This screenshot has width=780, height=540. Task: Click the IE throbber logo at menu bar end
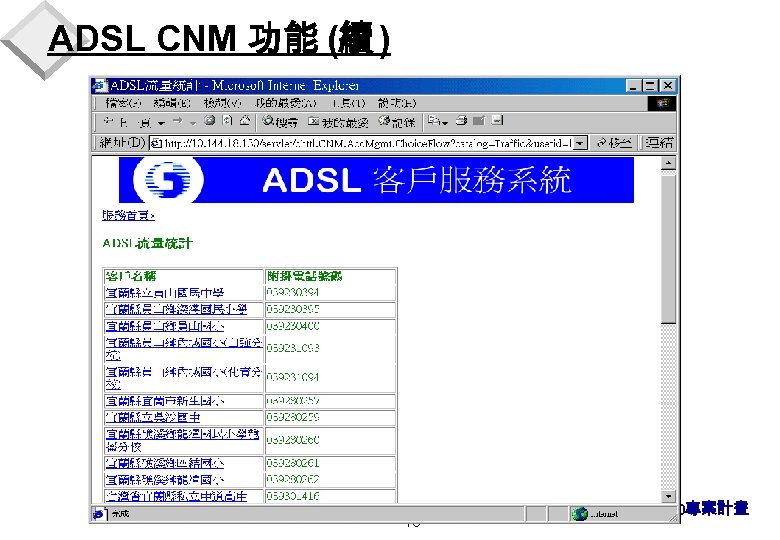(662, 103)
